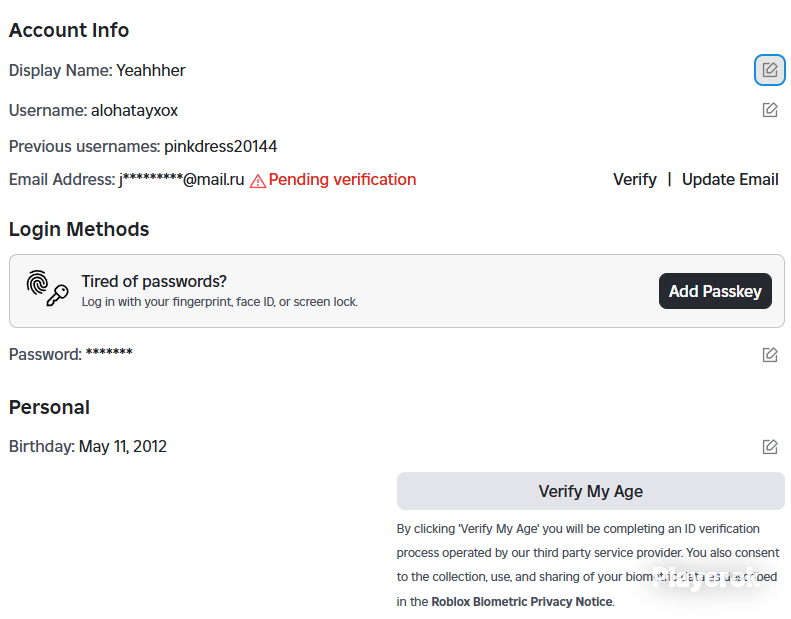Click the Tired of passwords? heading
The image size is (791, 619).
[x=154, y=281]
